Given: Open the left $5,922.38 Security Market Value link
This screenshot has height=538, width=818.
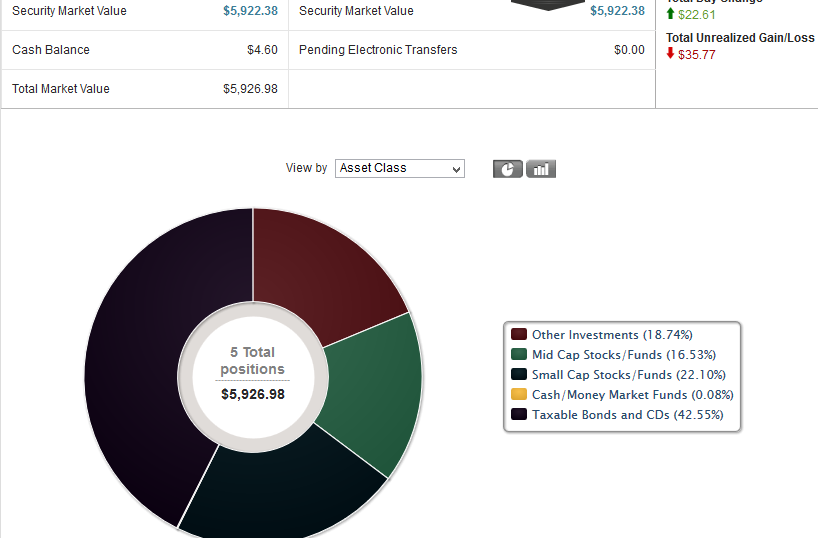Looking at the screenshot, I should (250, 11).
